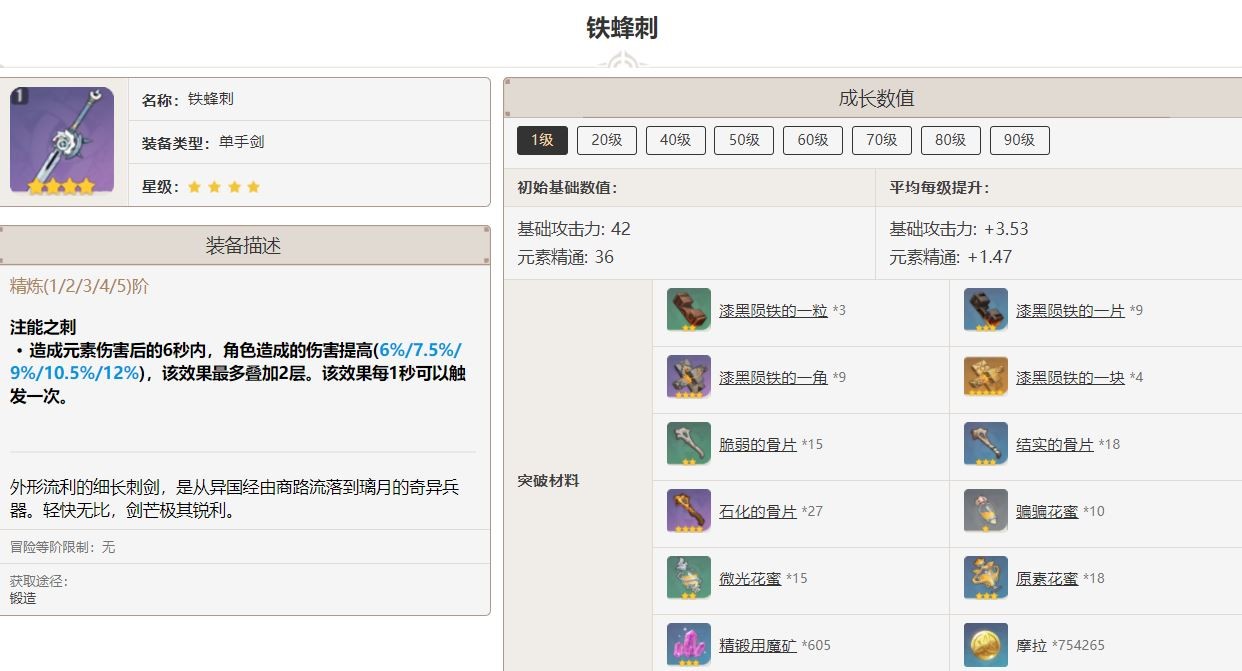Click the 微光花蜜 material icon
The height and width of the screenshot is (671, 1242).
tap(689, 578)
